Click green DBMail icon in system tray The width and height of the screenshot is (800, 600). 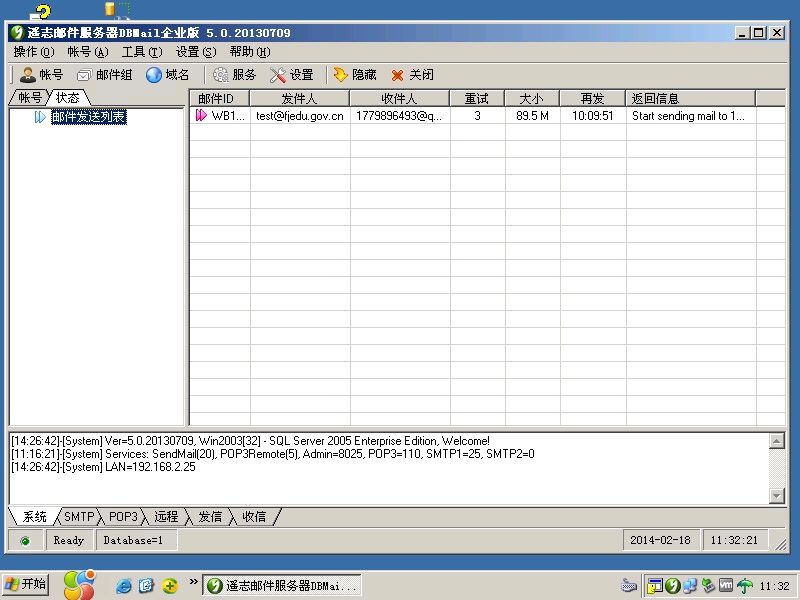[x=672, y=585]
